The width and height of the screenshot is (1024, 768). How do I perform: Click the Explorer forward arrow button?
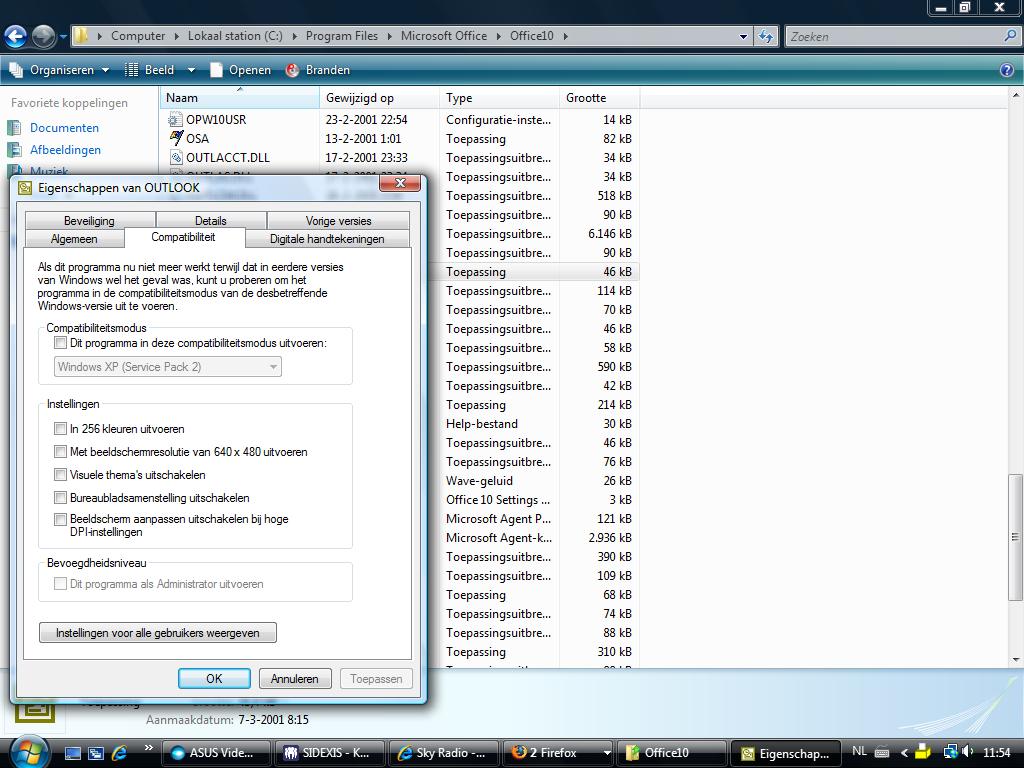click(x=44, y=36)
